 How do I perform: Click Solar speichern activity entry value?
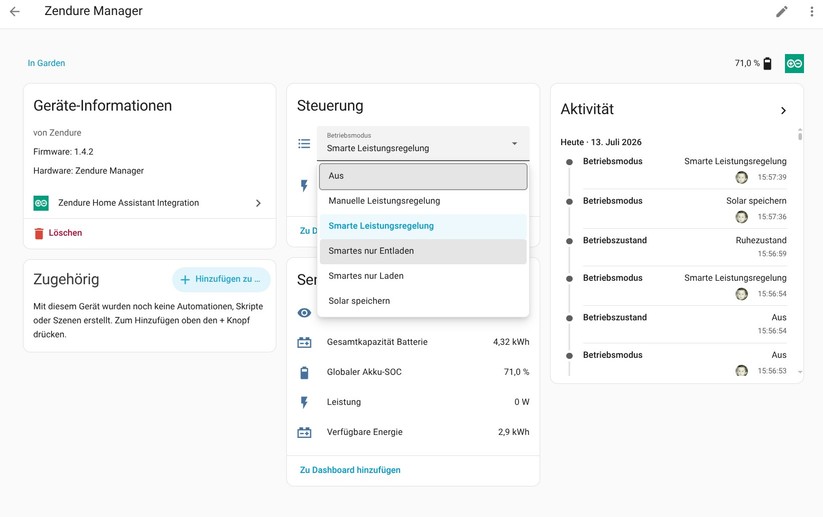coord(756,201)
